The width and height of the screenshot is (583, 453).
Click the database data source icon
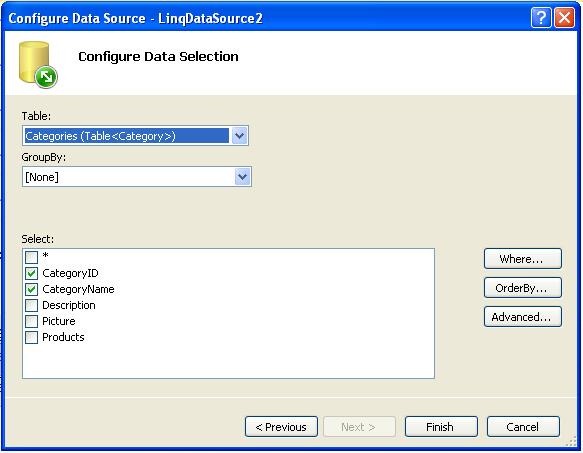(x=38, y=65)
